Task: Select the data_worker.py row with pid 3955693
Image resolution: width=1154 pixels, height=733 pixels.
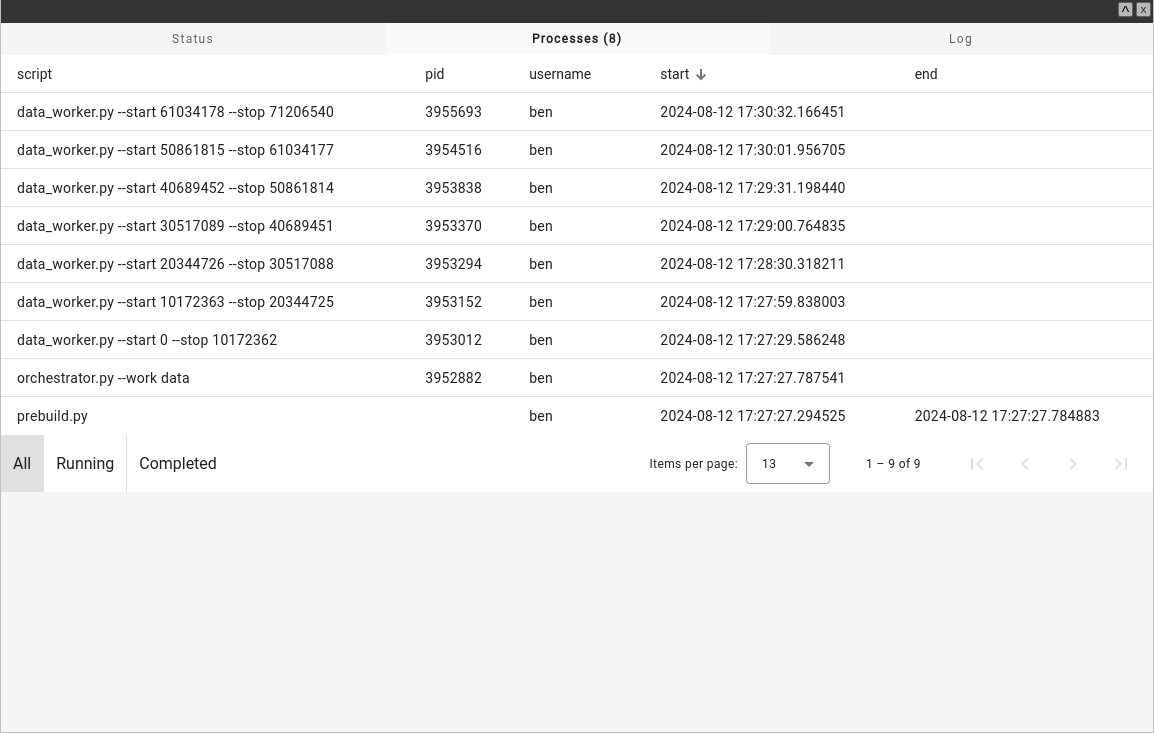Action: click(x=300, y=112)
